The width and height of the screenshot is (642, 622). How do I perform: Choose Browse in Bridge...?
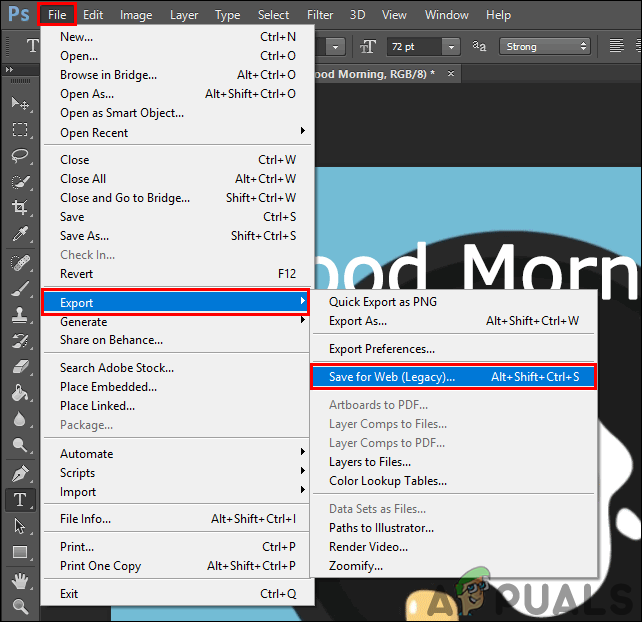pos(177,75)
